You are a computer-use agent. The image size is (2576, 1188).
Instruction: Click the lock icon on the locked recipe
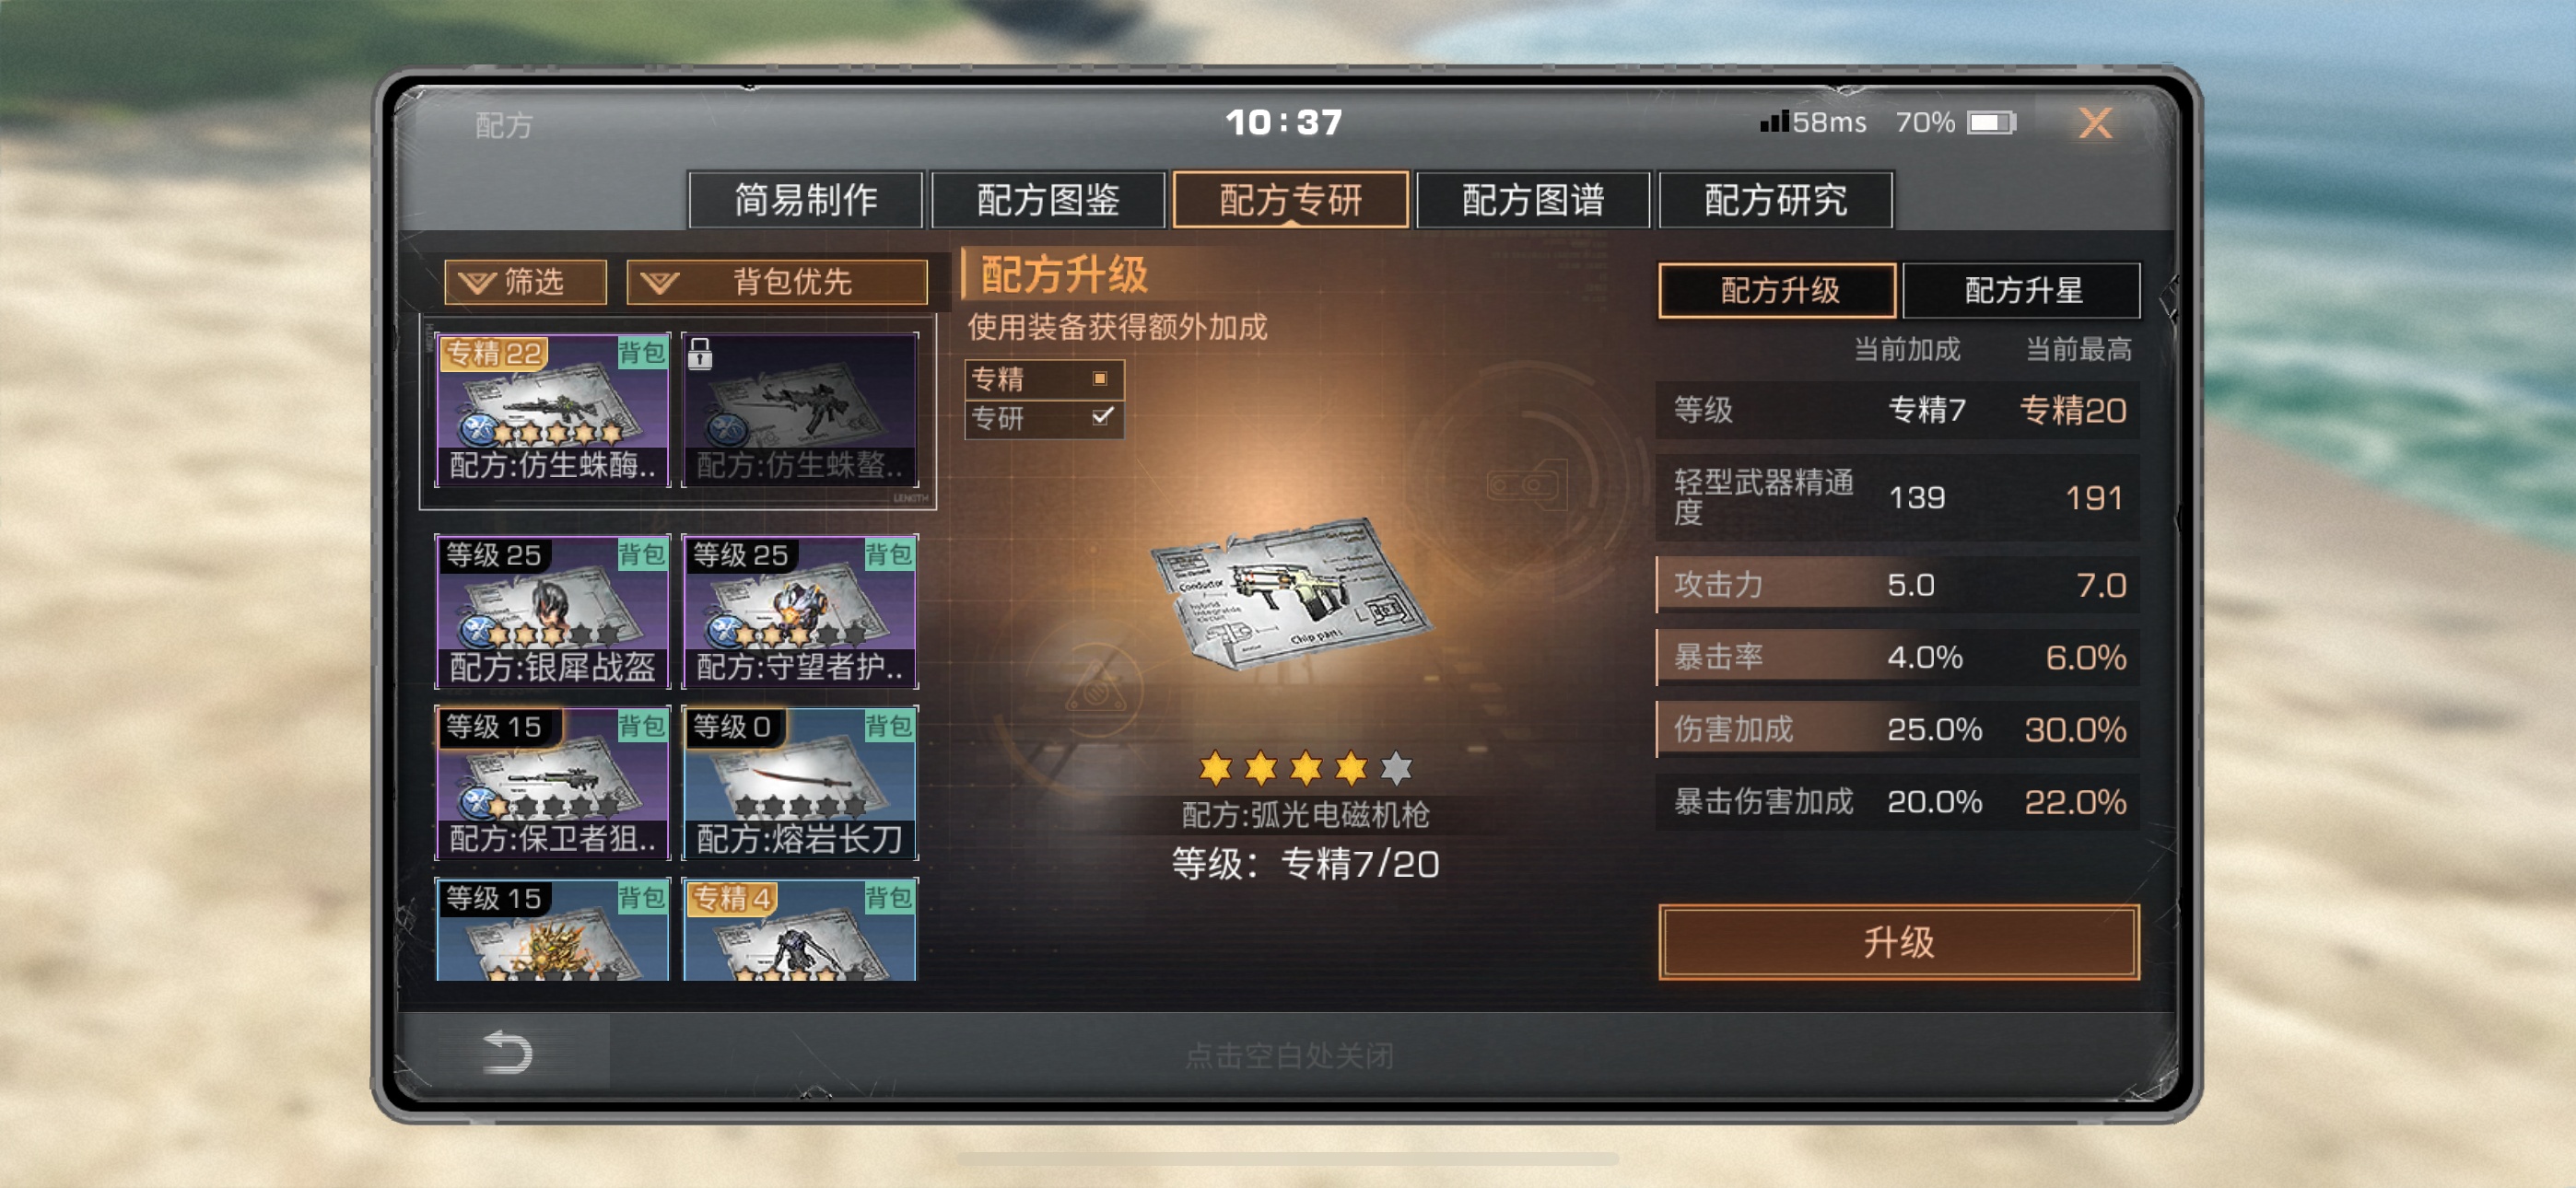point(700,353)
